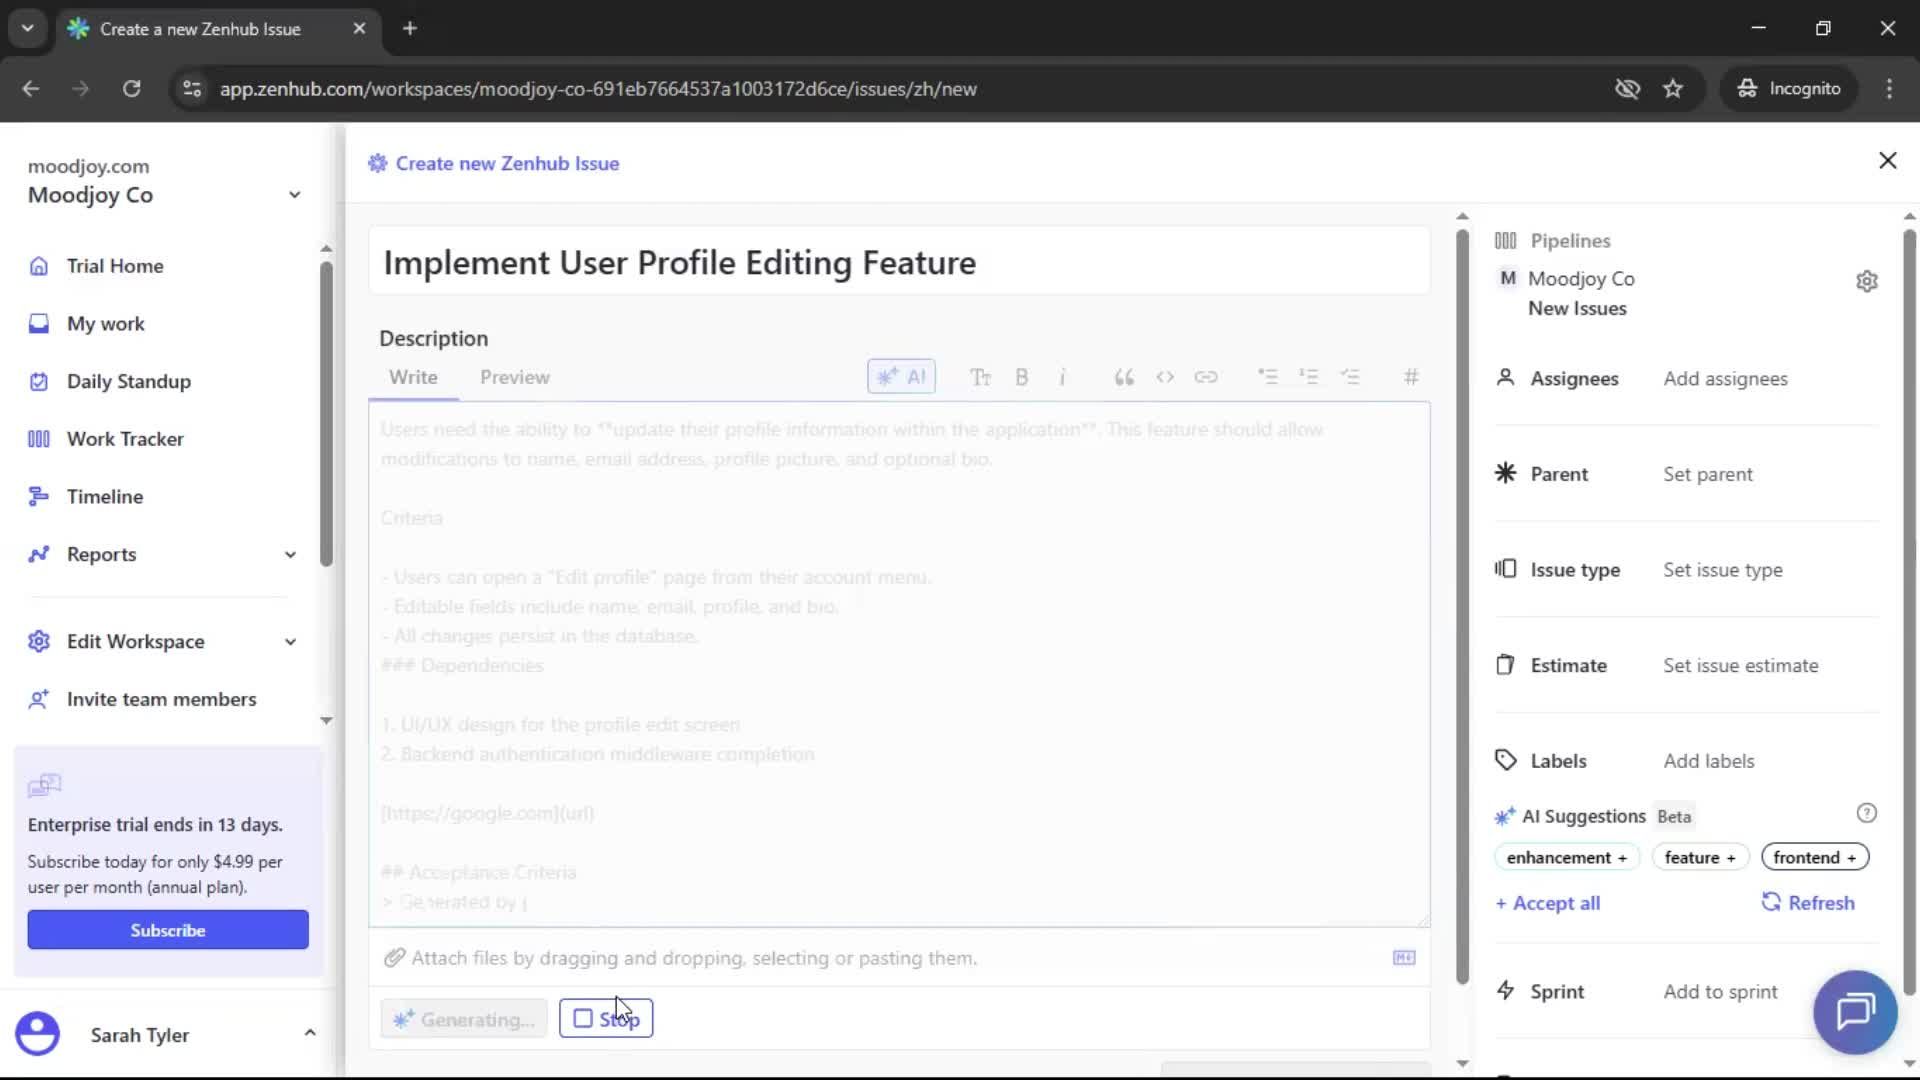
Task: Switch to the Preview tab
Action: click(x=514, y=377)
